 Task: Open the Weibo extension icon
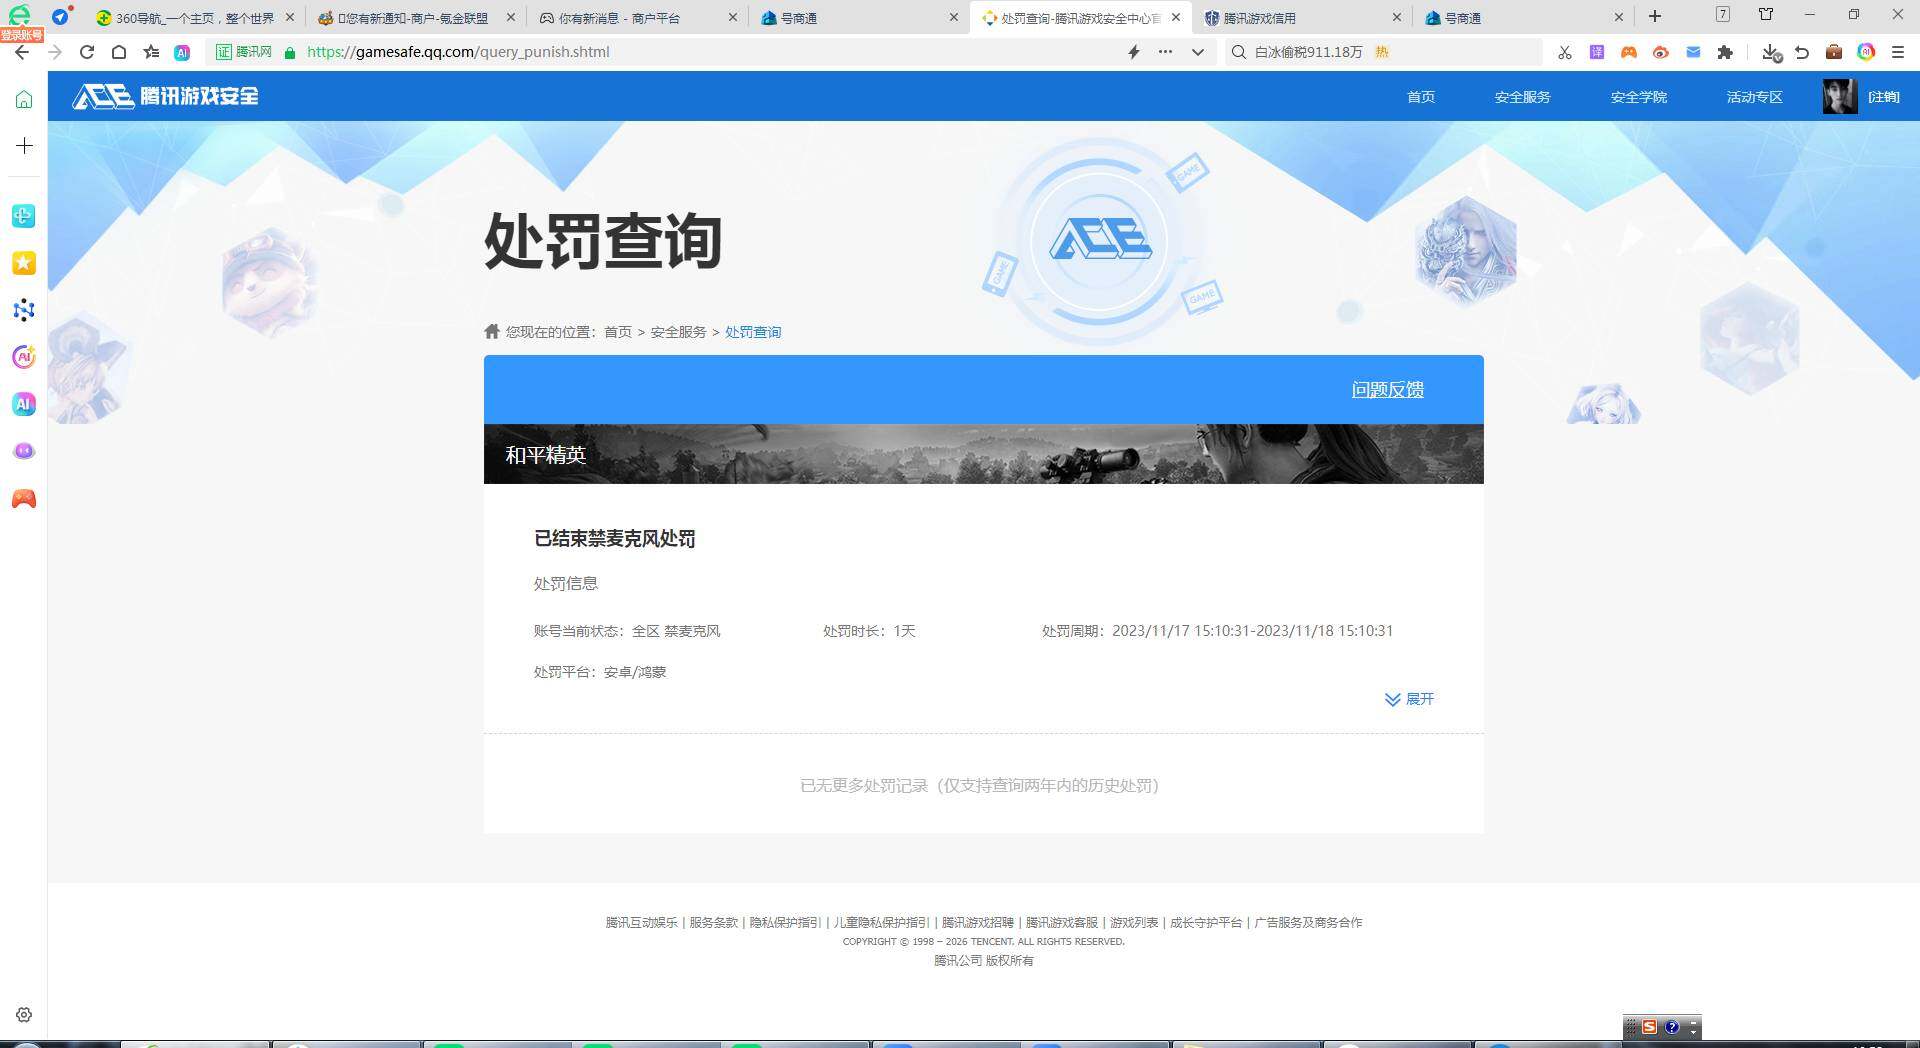coord(1661,52)
